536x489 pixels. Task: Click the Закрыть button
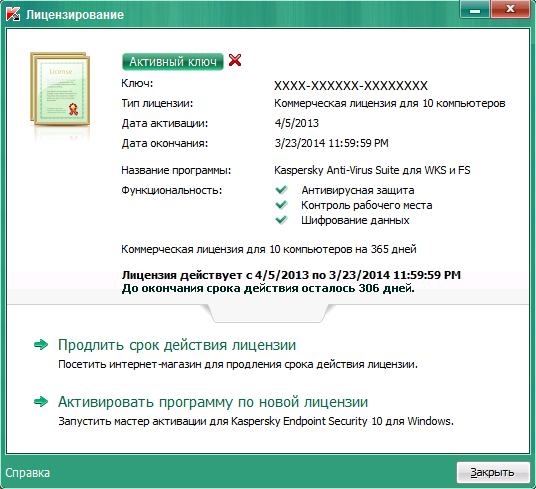(493, 472)
